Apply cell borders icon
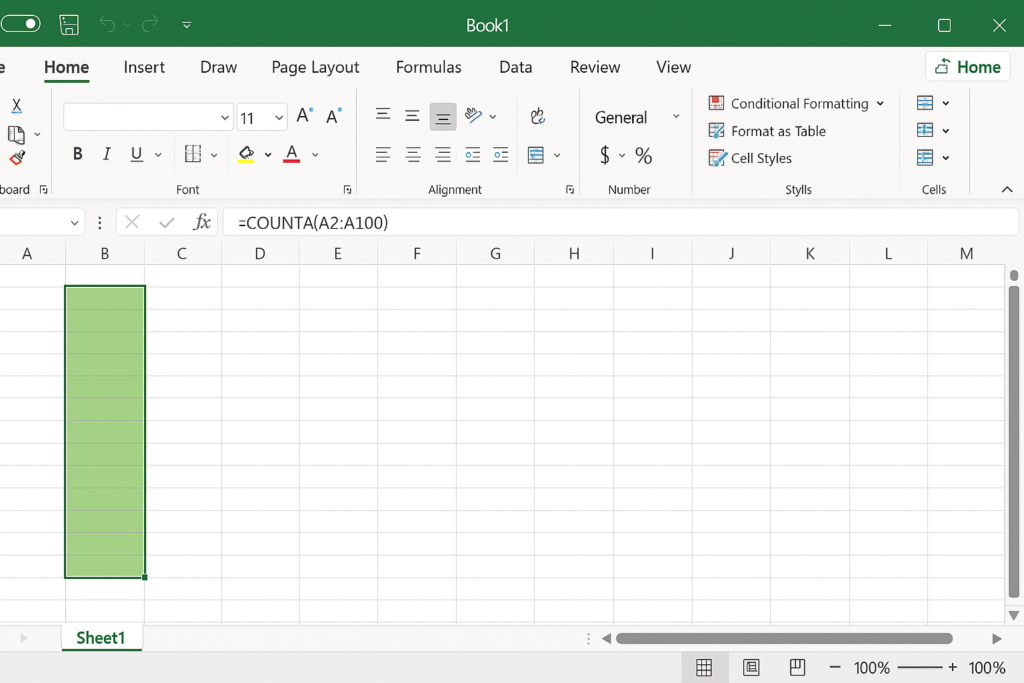The image size is (1024, 683). (x=193, y=154)
